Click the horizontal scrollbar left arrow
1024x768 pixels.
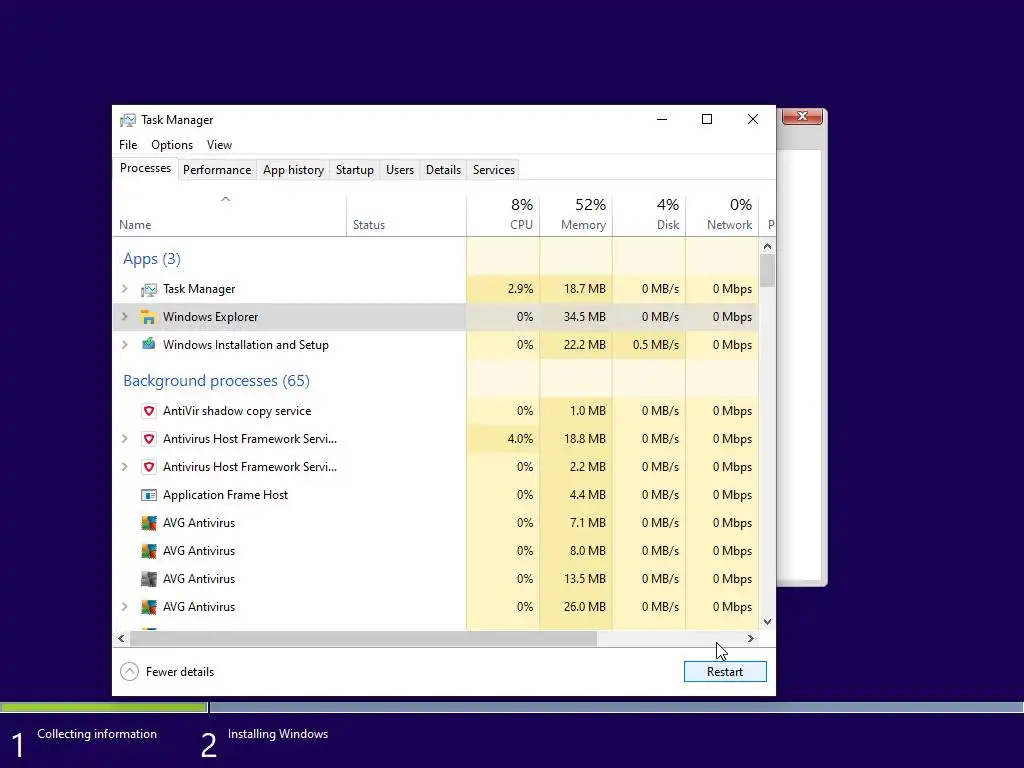coord(121,639)
